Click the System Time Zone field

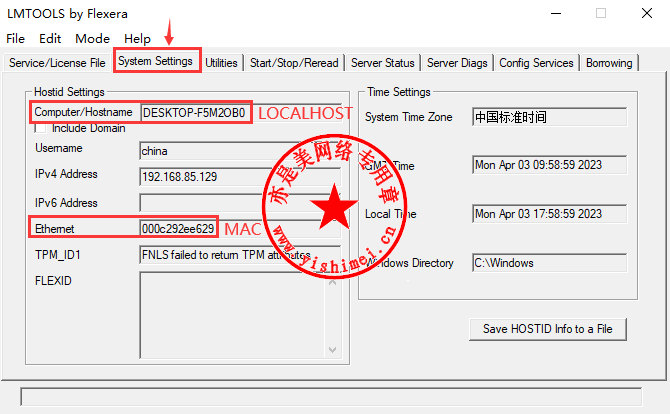(550, 117)
